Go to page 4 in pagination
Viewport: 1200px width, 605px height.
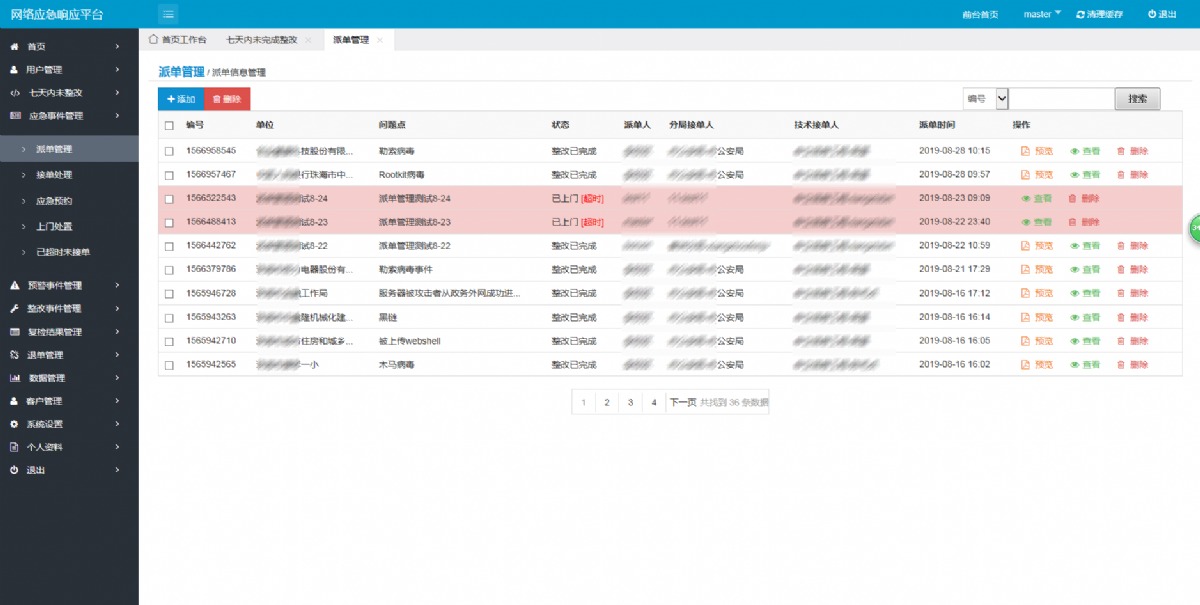(654, 402)
